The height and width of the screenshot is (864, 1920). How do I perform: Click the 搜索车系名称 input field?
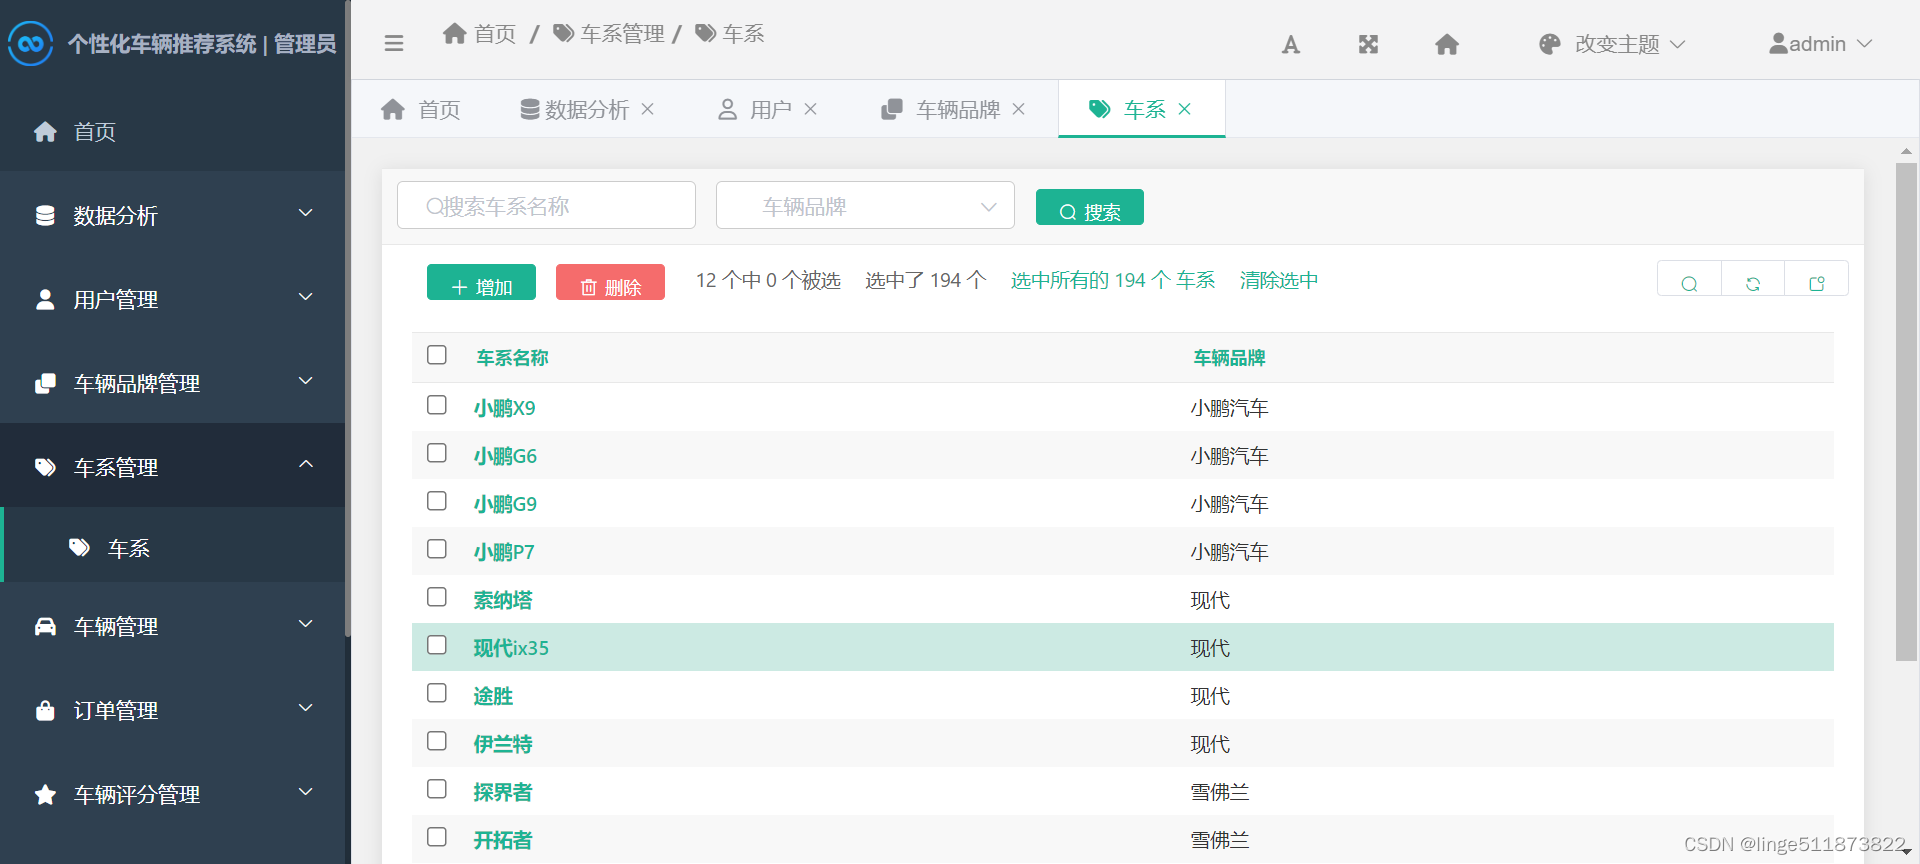pyautogui.click(x=546, y=205)
